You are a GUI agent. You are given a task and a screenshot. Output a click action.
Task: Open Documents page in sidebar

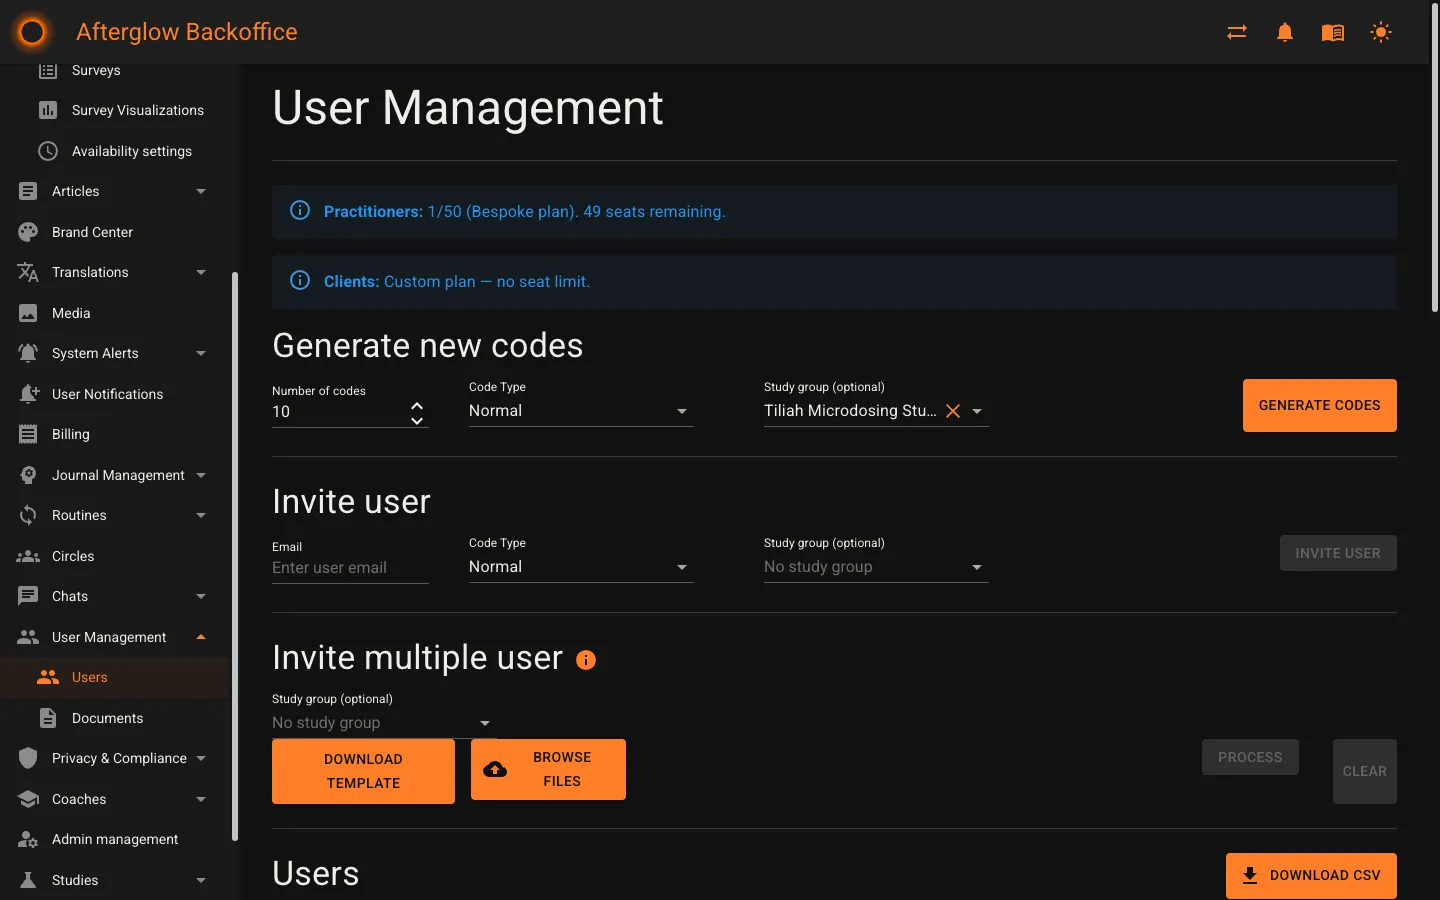[114, 718]
